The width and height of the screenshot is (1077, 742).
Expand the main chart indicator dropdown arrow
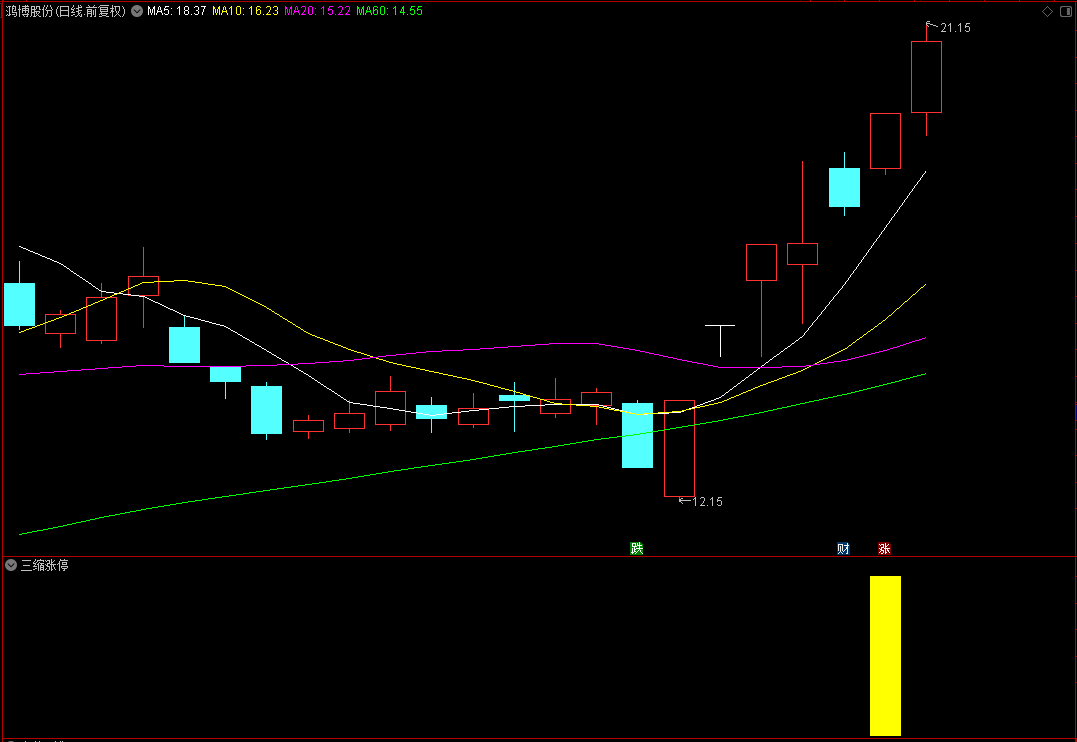(137, 11)
